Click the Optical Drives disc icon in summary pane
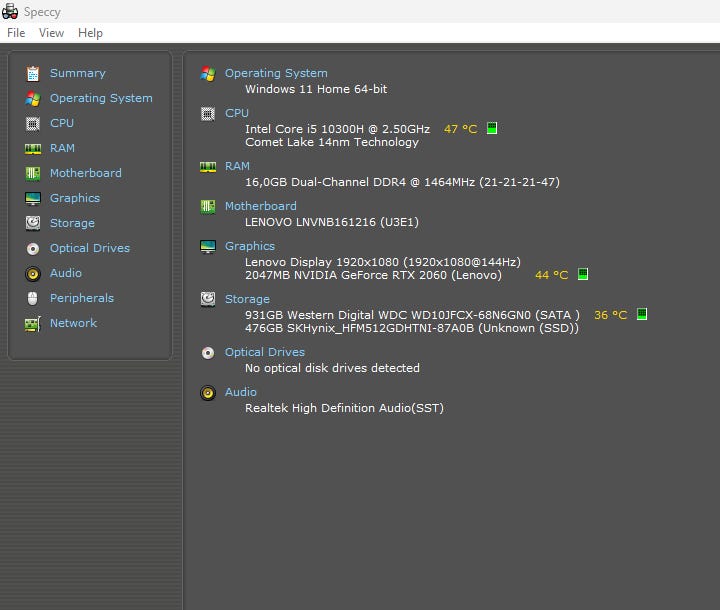Screen dimensions: 720x610 point(208,353)
